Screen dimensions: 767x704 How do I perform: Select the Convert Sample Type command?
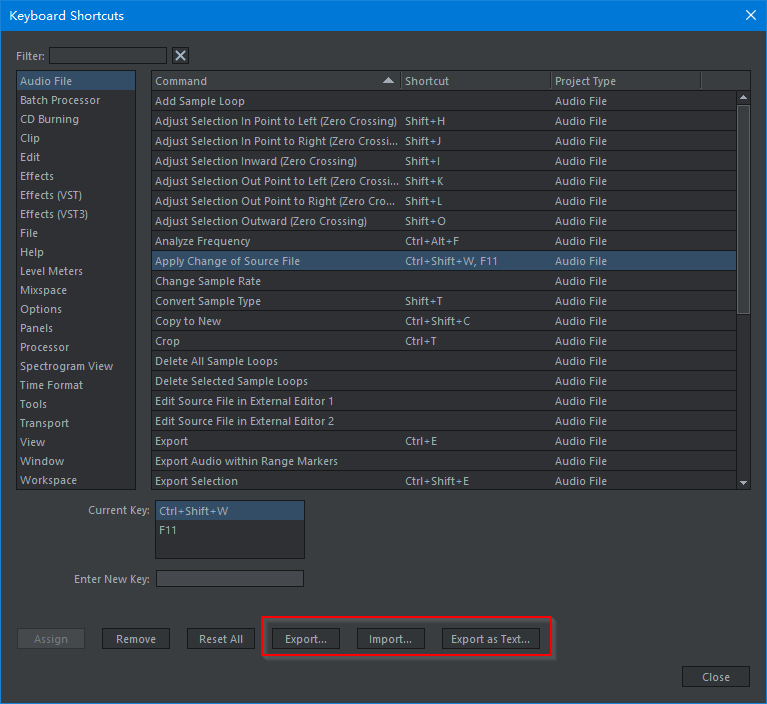[x=275, y=301]
